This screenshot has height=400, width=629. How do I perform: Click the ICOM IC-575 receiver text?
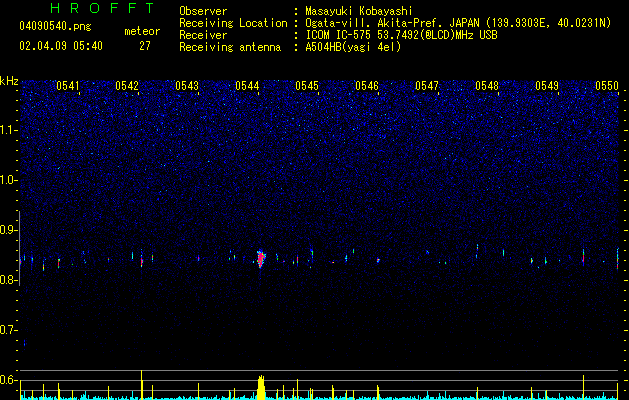(x=401, y=35)
